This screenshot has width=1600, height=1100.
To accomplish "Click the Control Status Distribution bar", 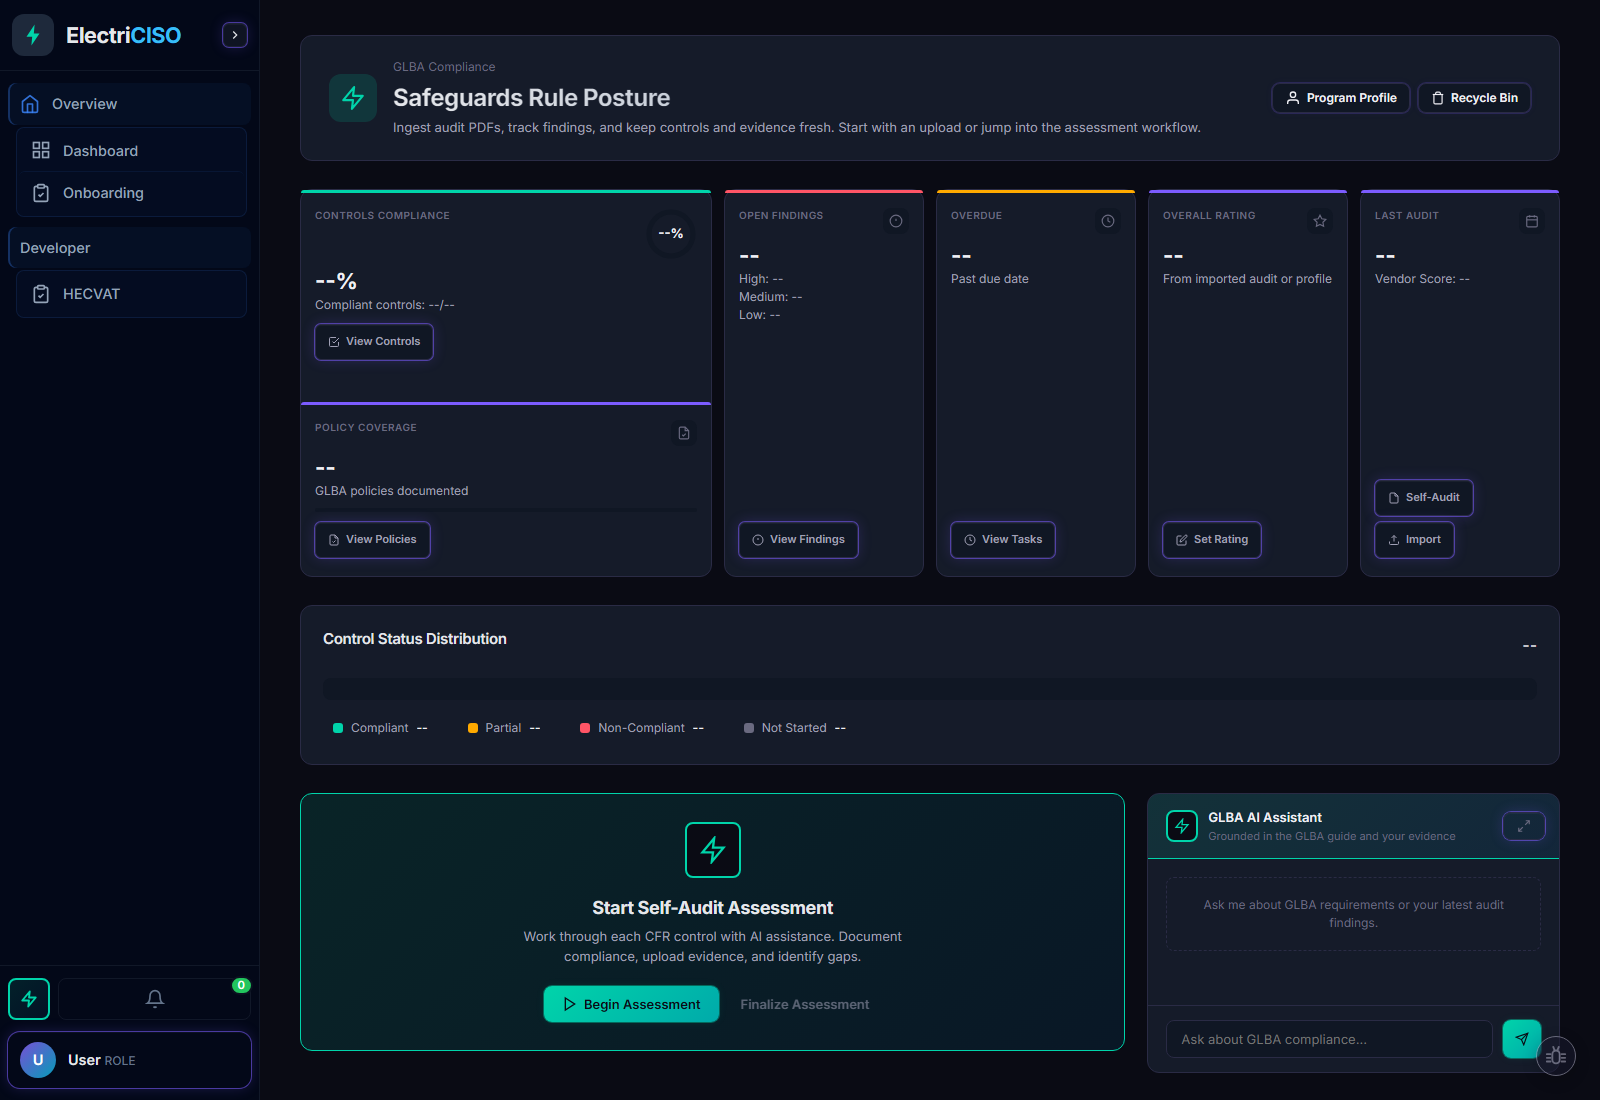I will pos(929,688).
